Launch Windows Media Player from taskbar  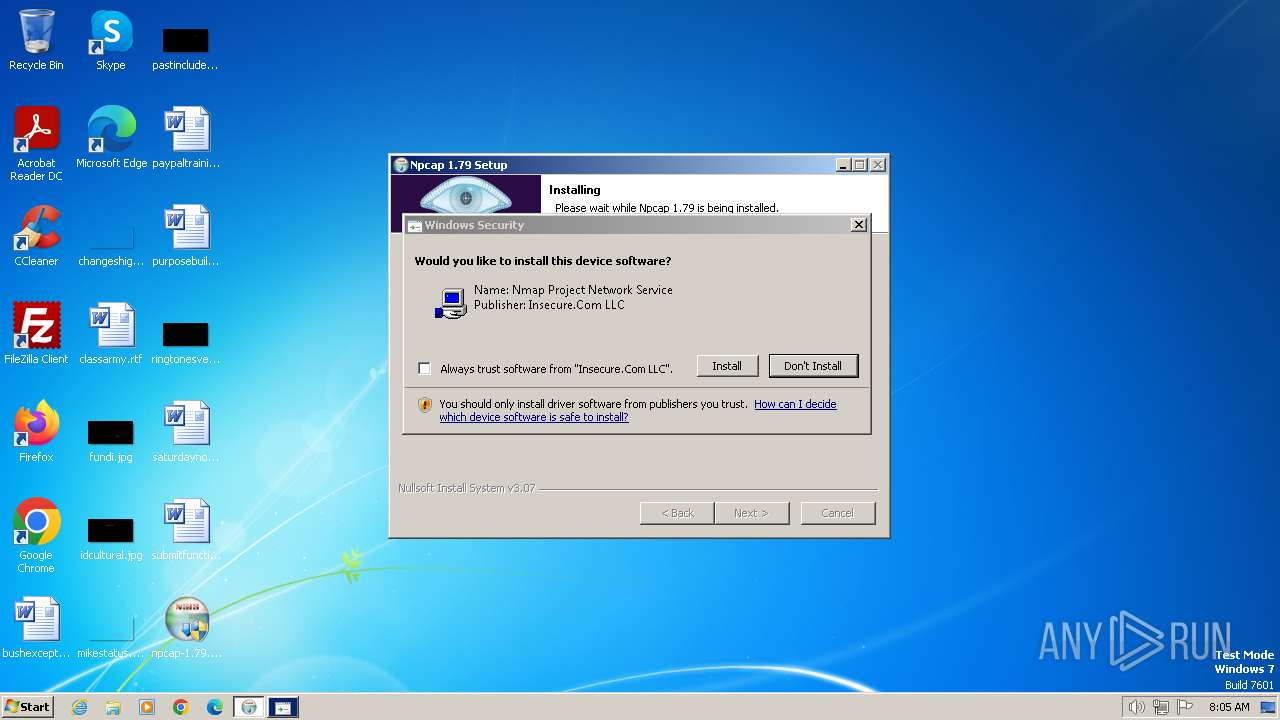(x=147, y=707)
